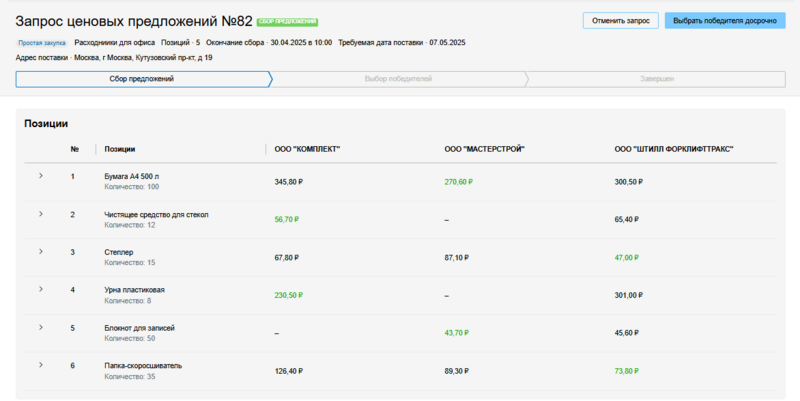This screenshot has width=800, height=401.
Task: Select the Сбор предложений stage tab
Action: coord(142,79)
